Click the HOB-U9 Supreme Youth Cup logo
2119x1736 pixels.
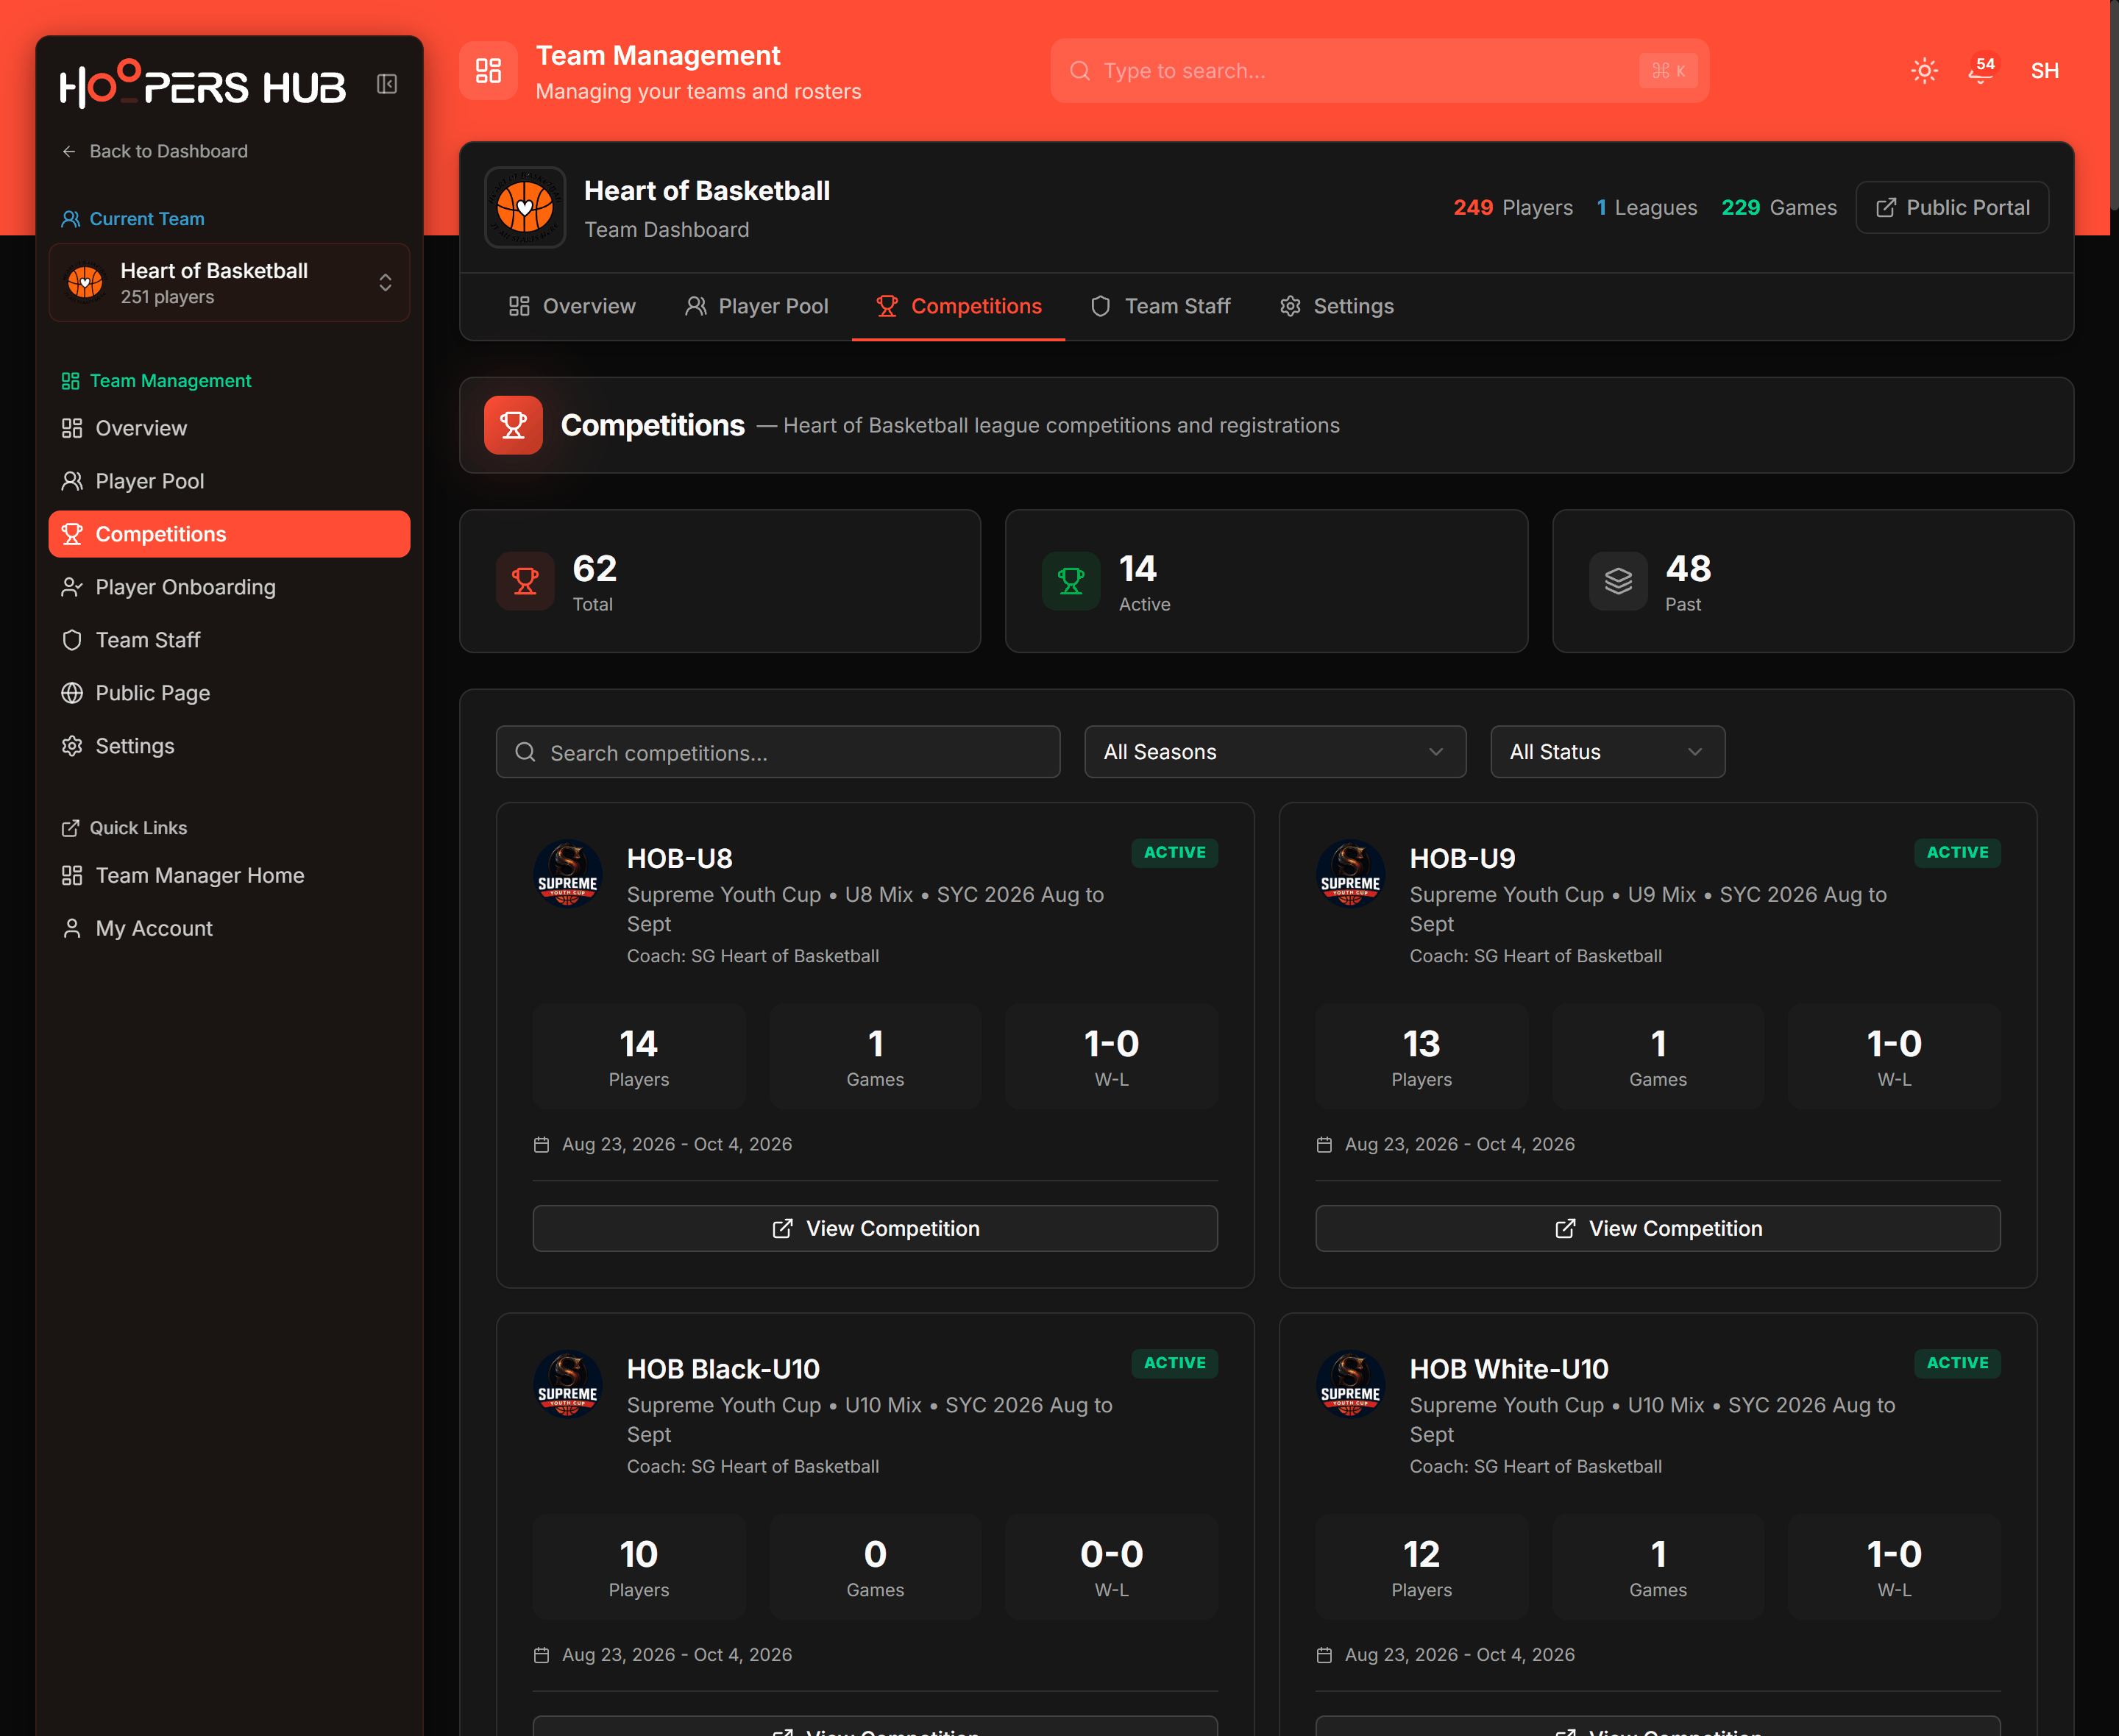[1350, 874]
